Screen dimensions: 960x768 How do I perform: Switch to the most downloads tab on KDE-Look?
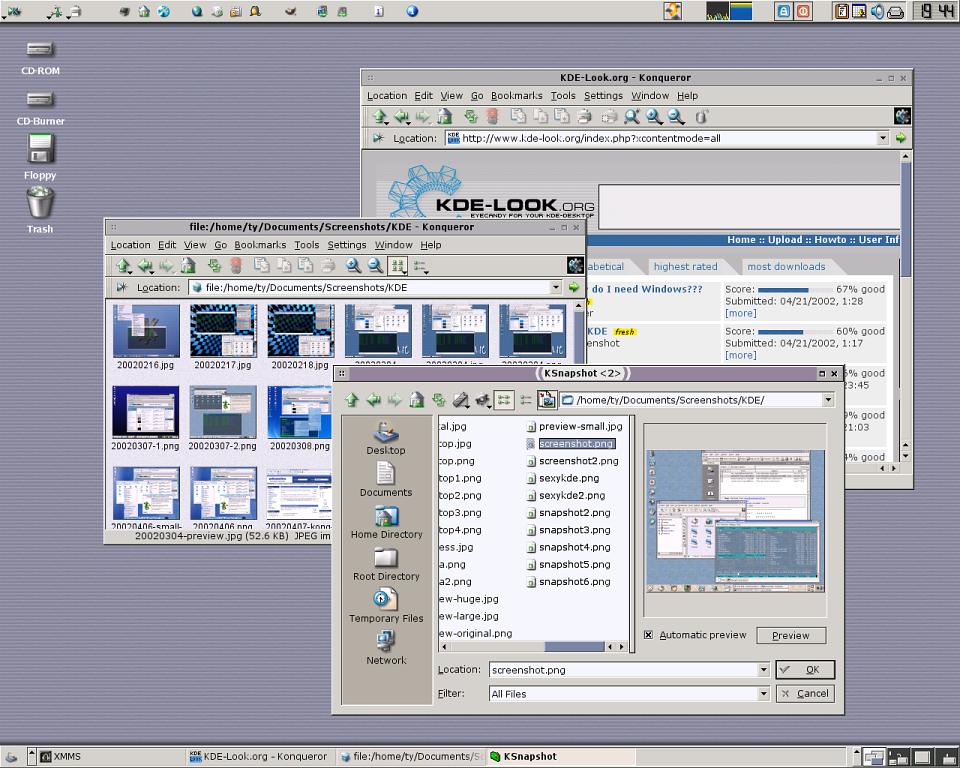click(786, 266)
